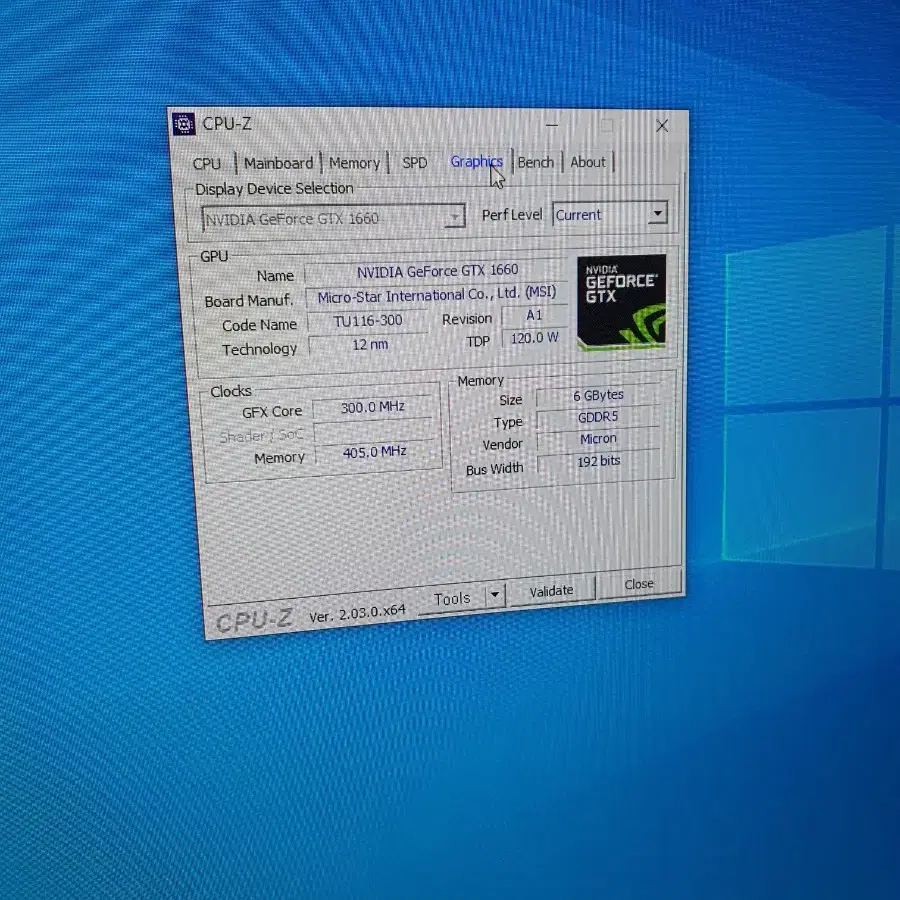Minimize the CPU-Z window

point(552,125)
